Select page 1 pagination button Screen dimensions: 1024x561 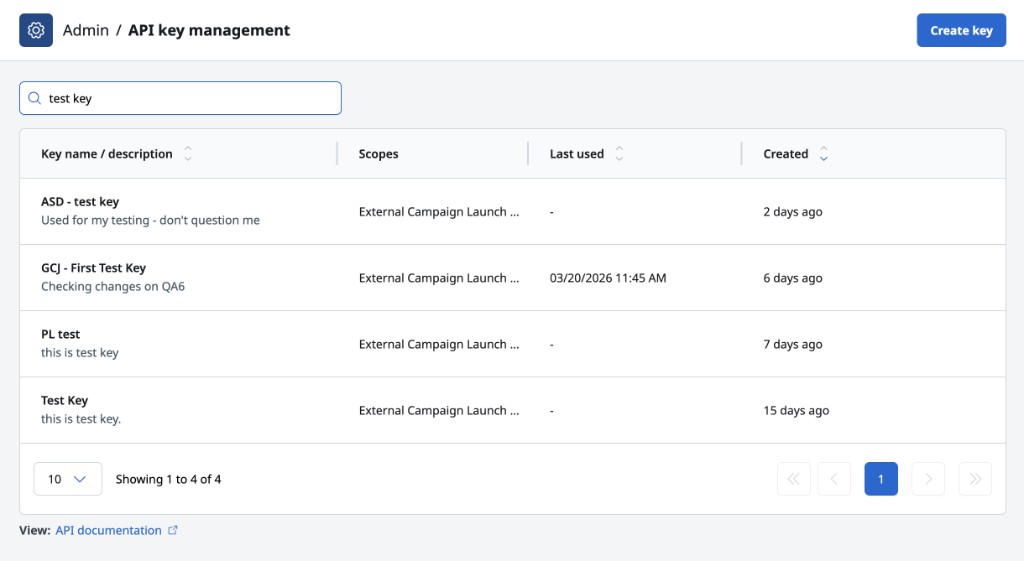click(x=881, y=479)
